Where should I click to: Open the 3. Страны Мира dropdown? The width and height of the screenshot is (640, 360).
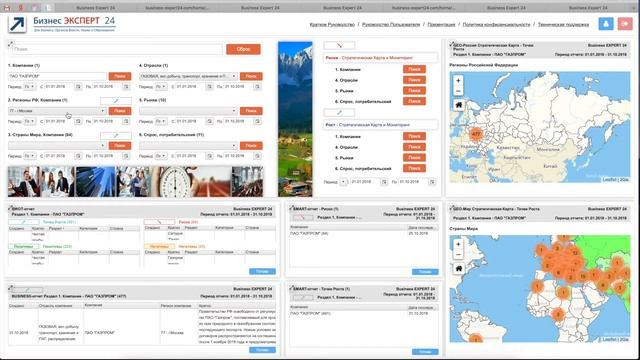tap(57, 146)
